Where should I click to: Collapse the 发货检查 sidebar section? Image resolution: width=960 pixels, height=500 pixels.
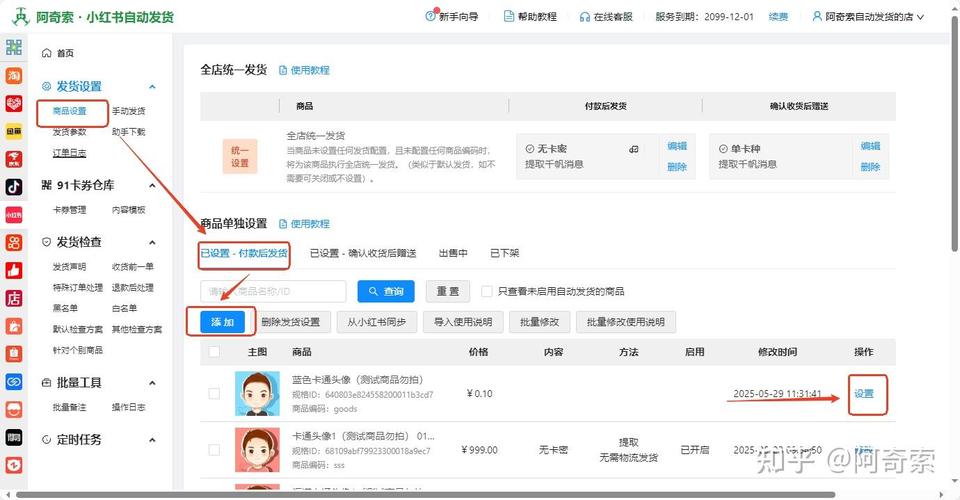152,242
